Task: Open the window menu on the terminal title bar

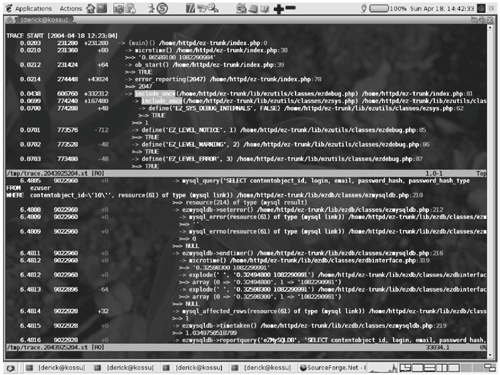Action: (10, 20)
